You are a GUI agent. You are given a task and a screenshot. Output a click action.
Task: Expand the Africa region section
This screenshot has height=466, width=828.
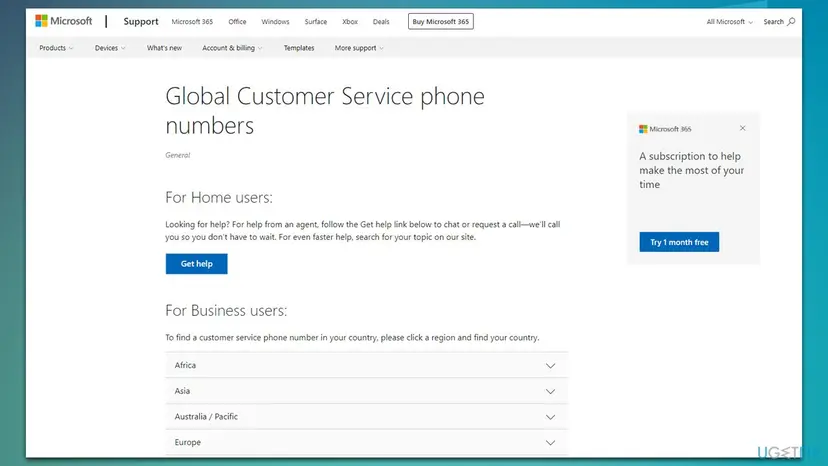(366, 365)
